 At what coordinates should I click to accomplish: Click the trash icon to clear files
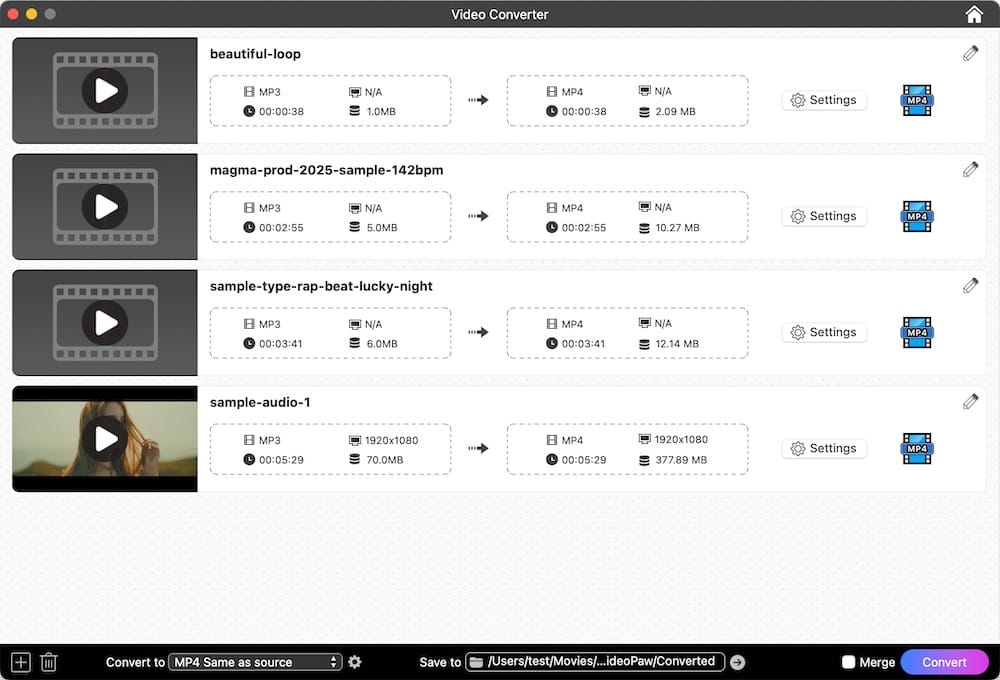point(48,661)
